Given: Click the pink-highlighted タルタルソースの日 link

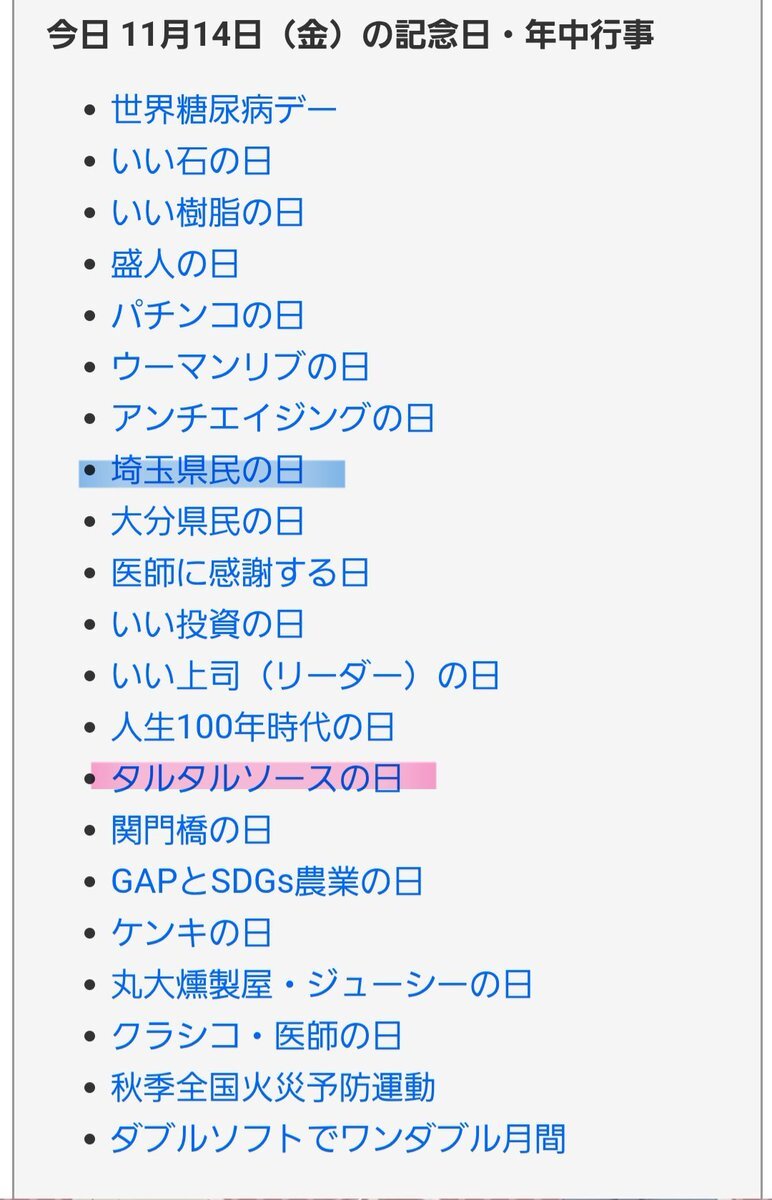Looking at the screenshot, I should point(256,779).
